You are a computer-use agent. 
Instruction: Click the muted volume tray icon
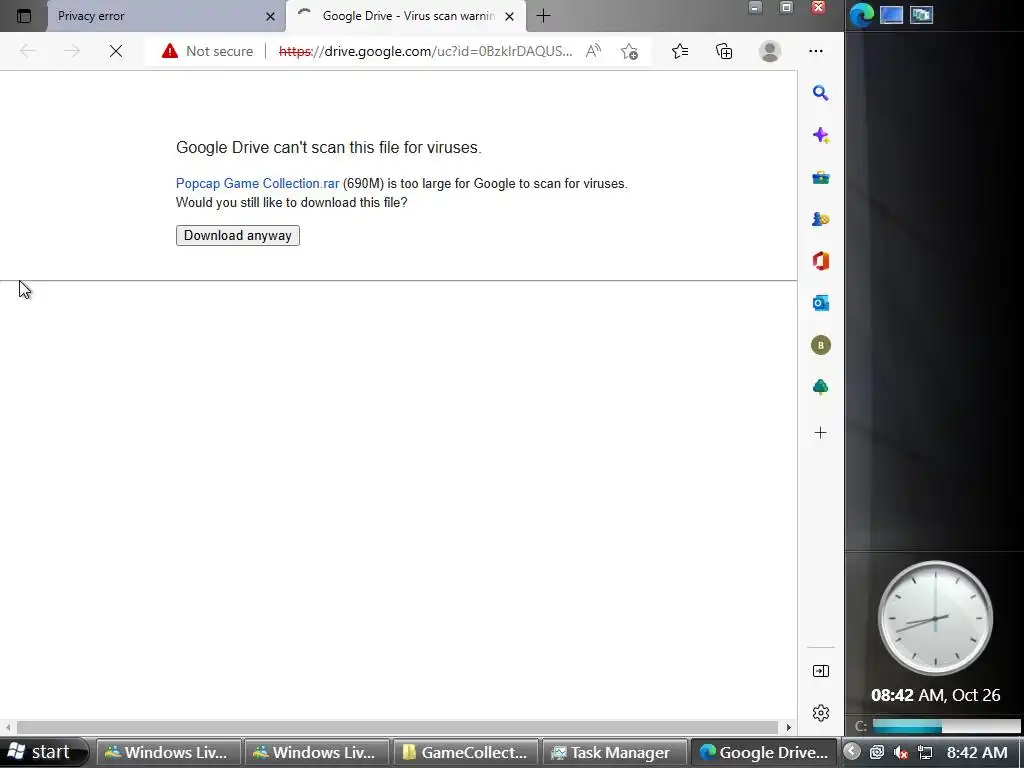tap(901, 753)
